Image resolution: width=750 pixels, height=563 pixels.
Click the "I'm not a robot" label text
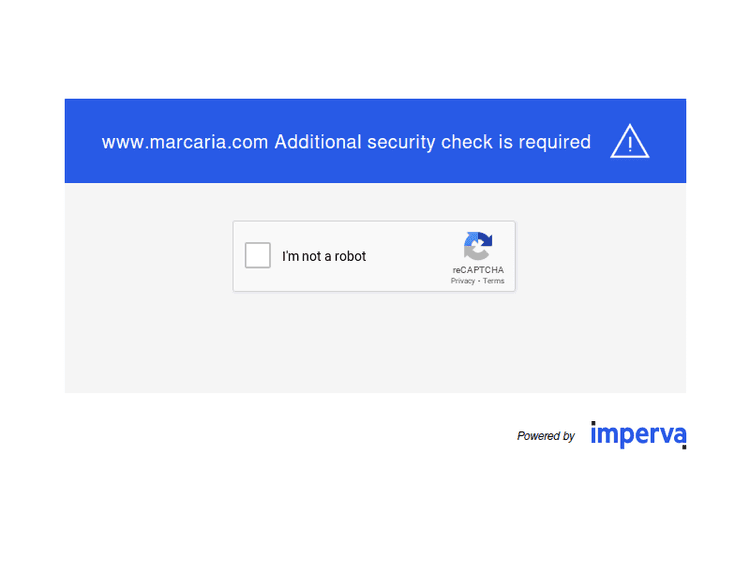(324, 257)
